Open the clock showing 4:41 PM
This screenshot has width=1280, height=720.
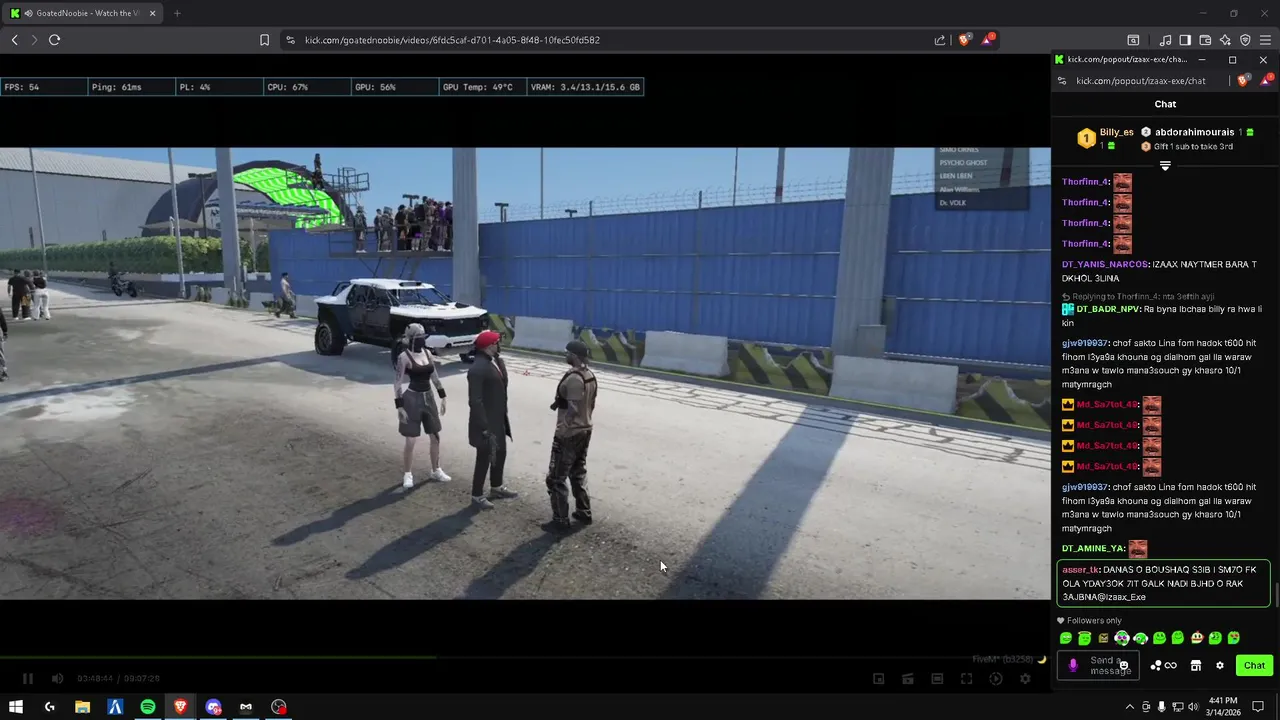(1223, 706)
